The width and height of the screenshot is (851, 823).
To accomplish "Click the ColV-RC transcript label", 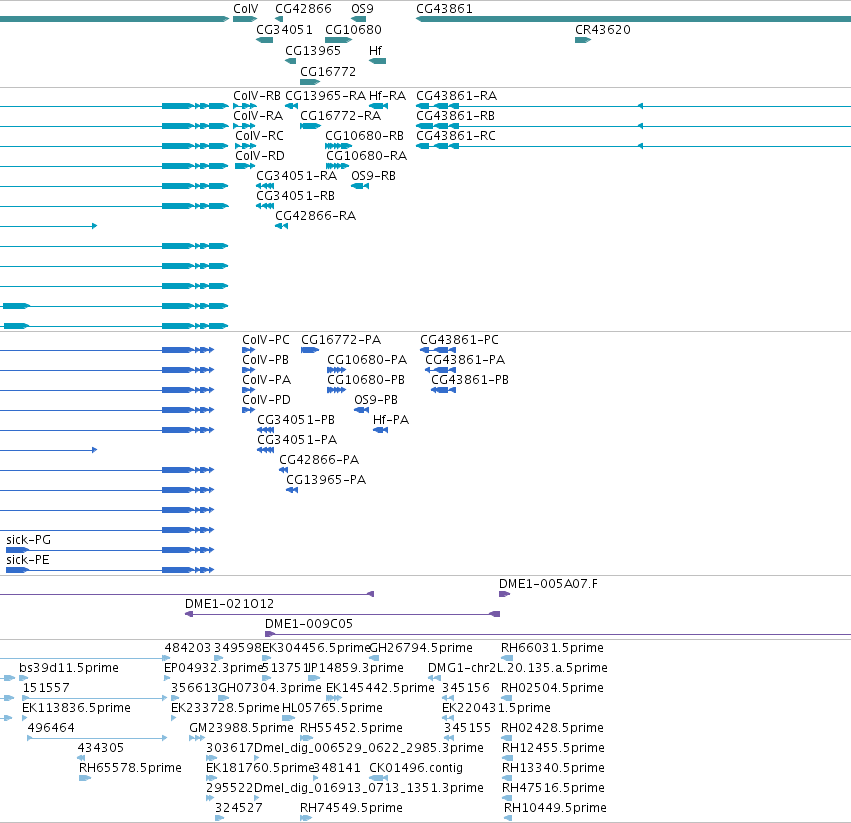I will point(259,136).
